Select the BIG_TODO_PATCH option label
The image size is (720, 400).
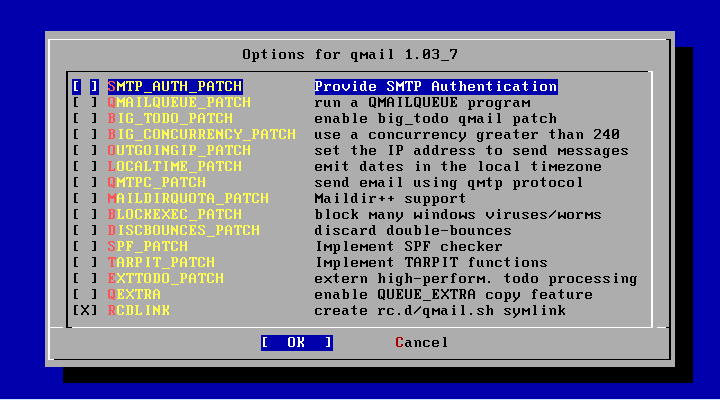point(170,118)
